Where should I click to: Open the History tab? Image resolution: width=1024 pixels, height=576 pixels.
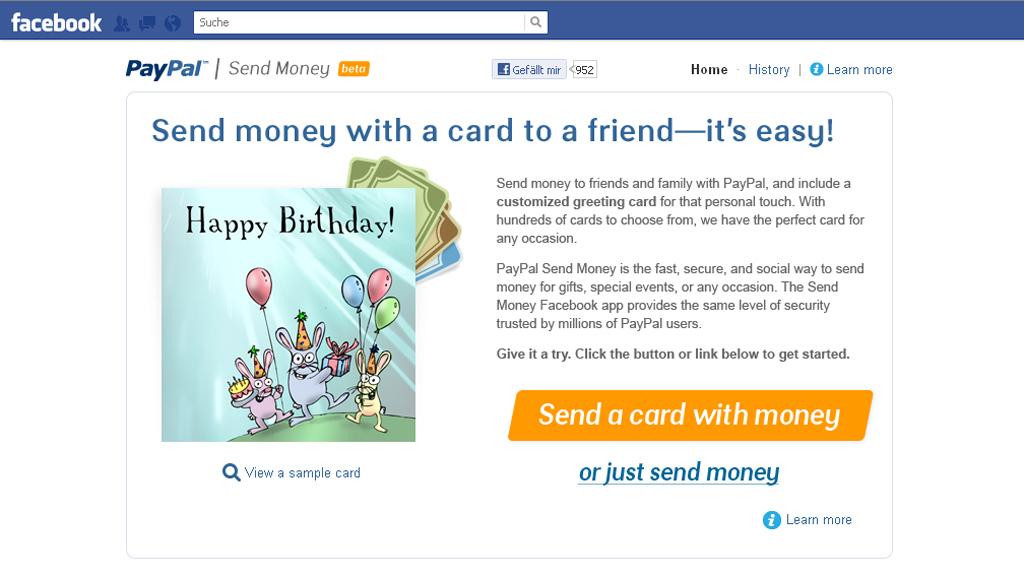click(769, 69)
